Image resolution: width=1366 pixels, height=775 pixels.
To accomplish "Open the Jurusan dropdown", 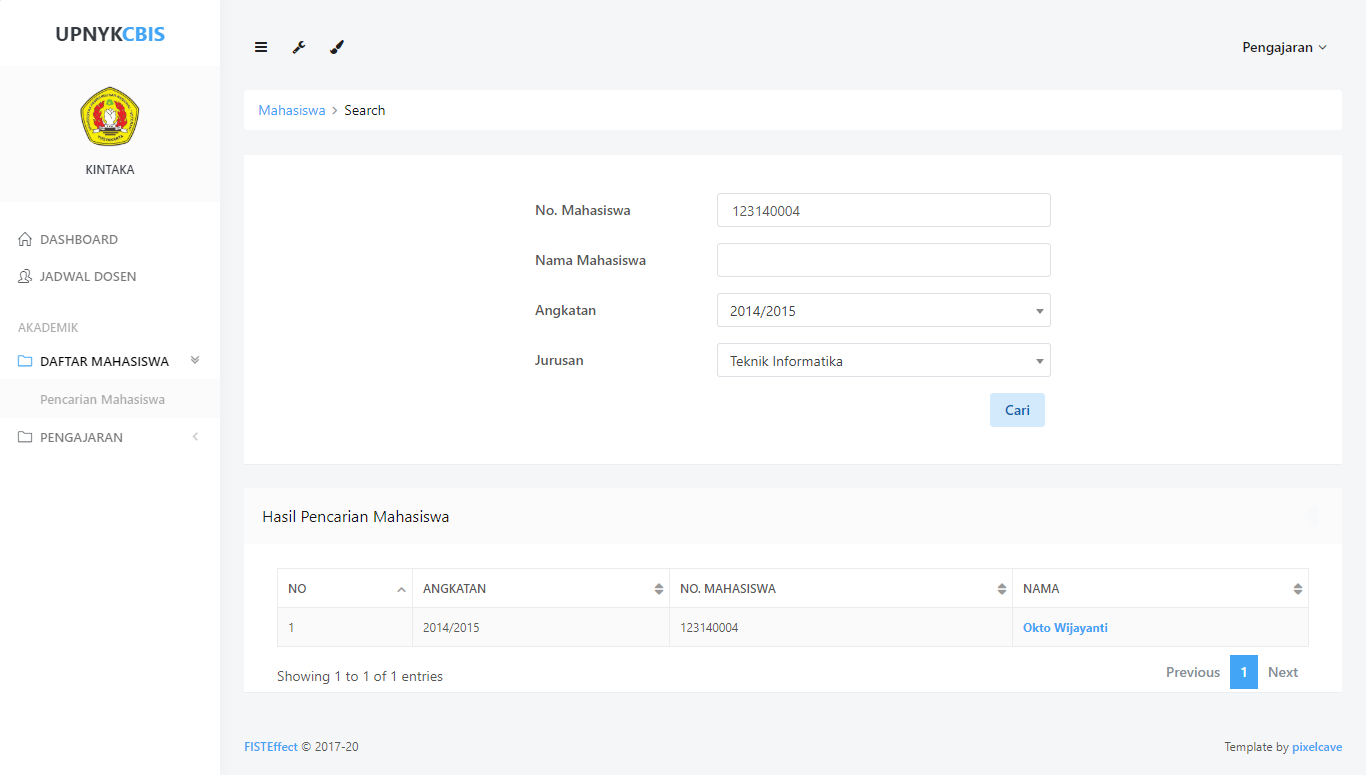I will pos(883,361).
